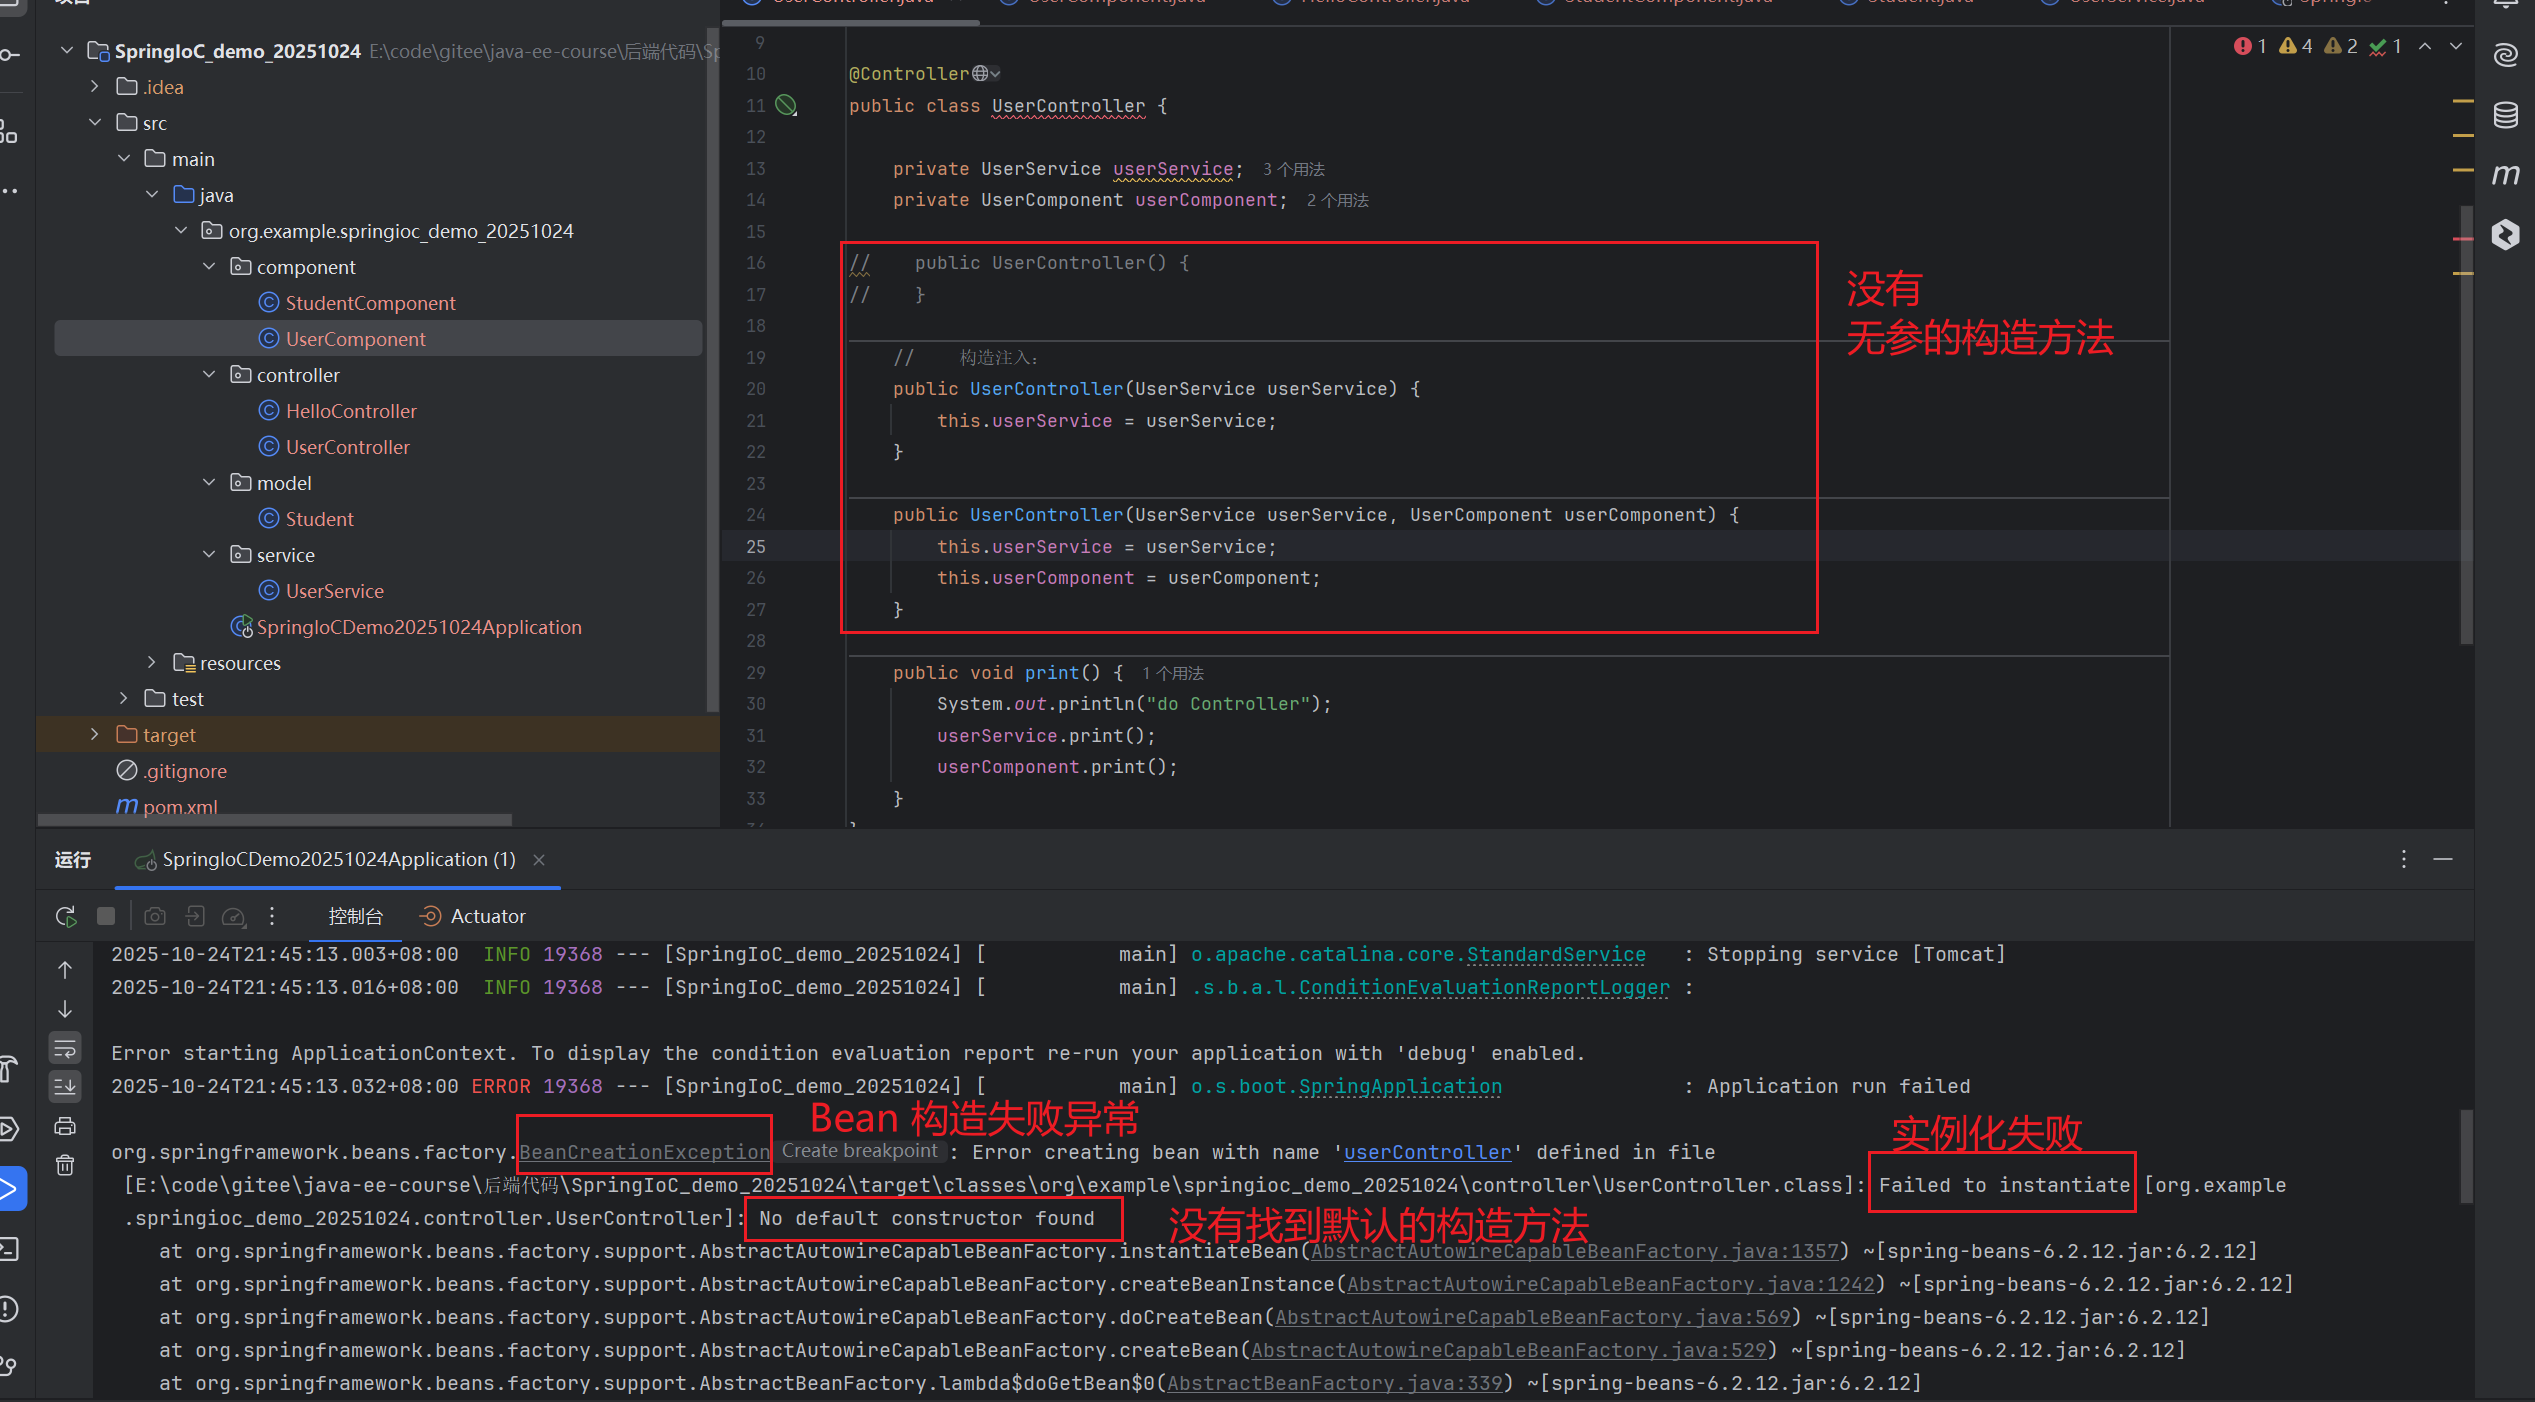Collapse the controller package

click(x=209, y=375)
